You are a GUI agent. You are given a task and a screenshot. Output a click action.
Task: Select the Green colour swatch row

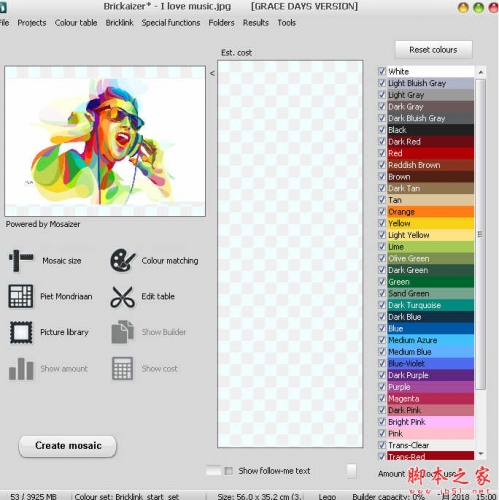pyautogui.click(x=431, y=282)
